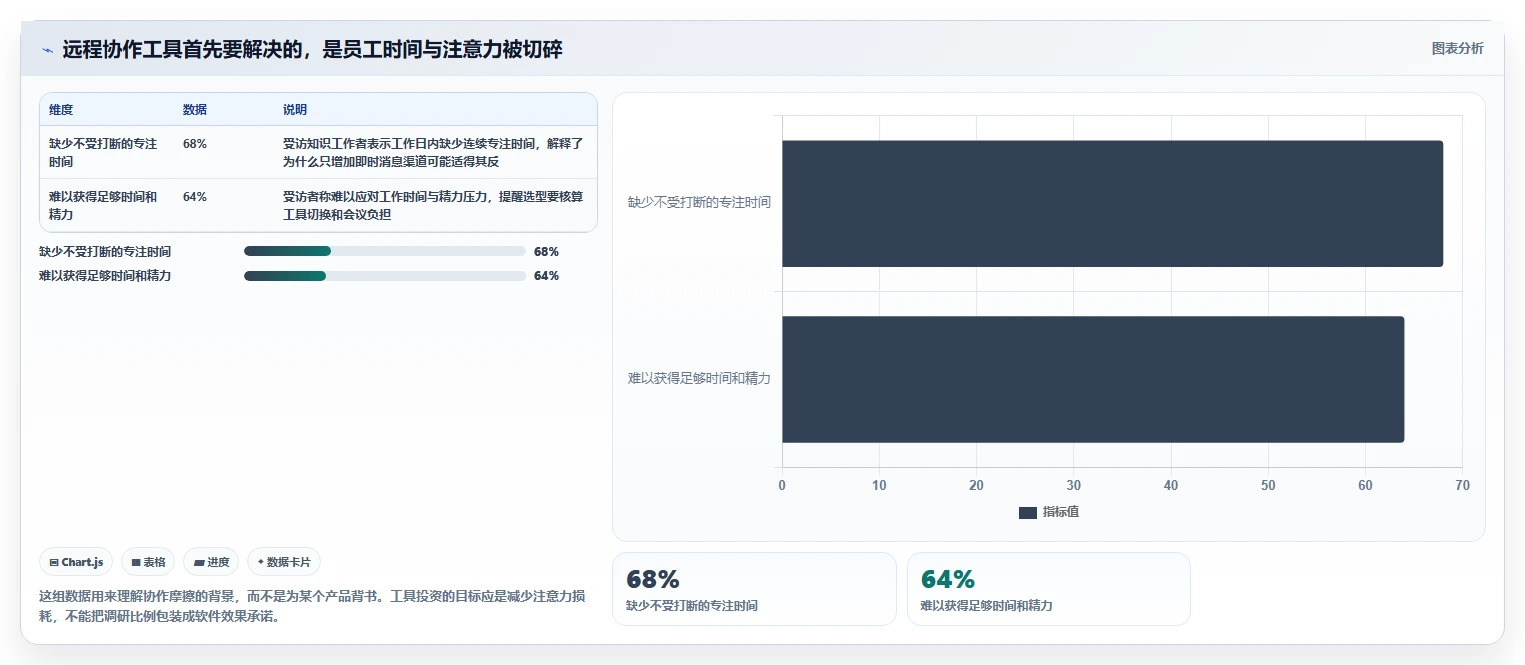Image resolution: width=1525 pixels, height=665 pixels.
Task: Open the 64% data card
Action: click(x=1049, y=589)
